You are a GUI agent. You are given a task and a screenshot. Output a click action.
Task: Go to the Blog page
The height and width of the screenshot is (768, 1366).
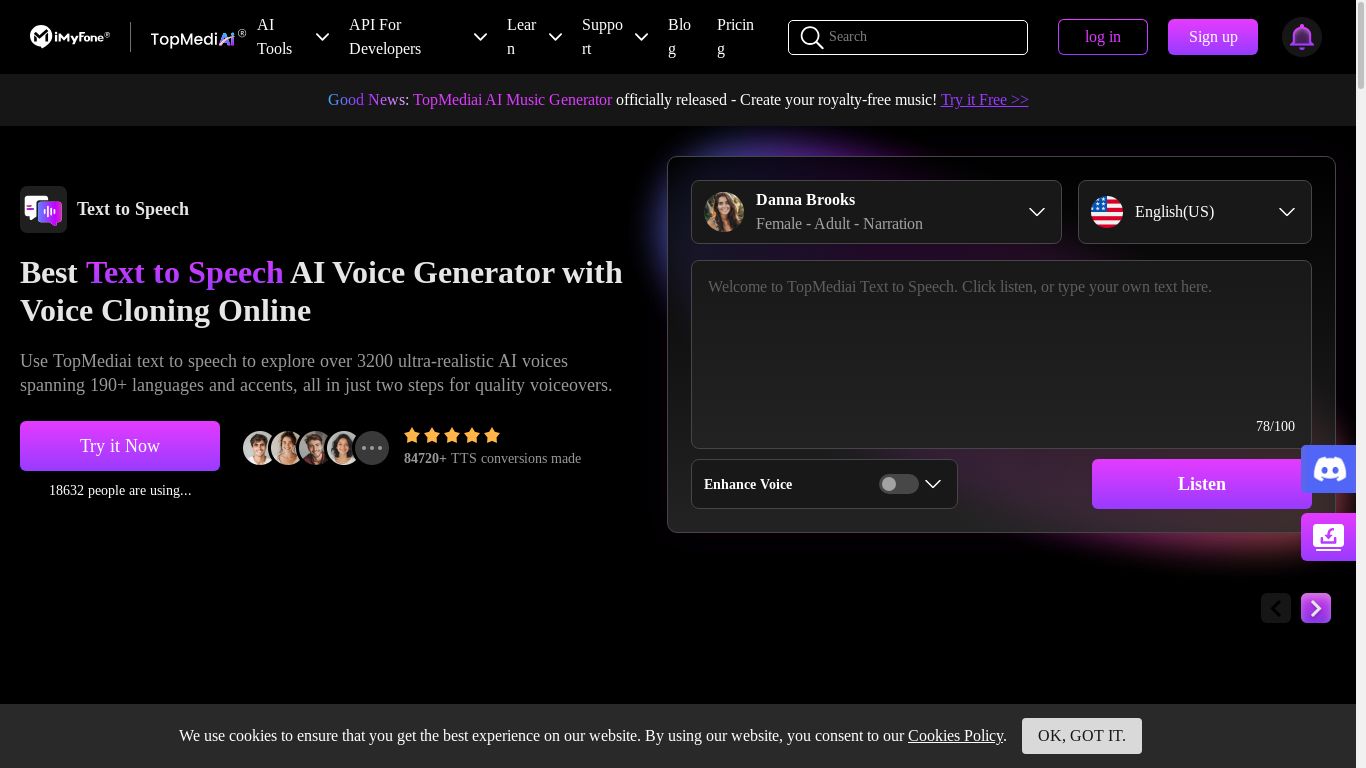pyautogui.click(x=679, y=37)
